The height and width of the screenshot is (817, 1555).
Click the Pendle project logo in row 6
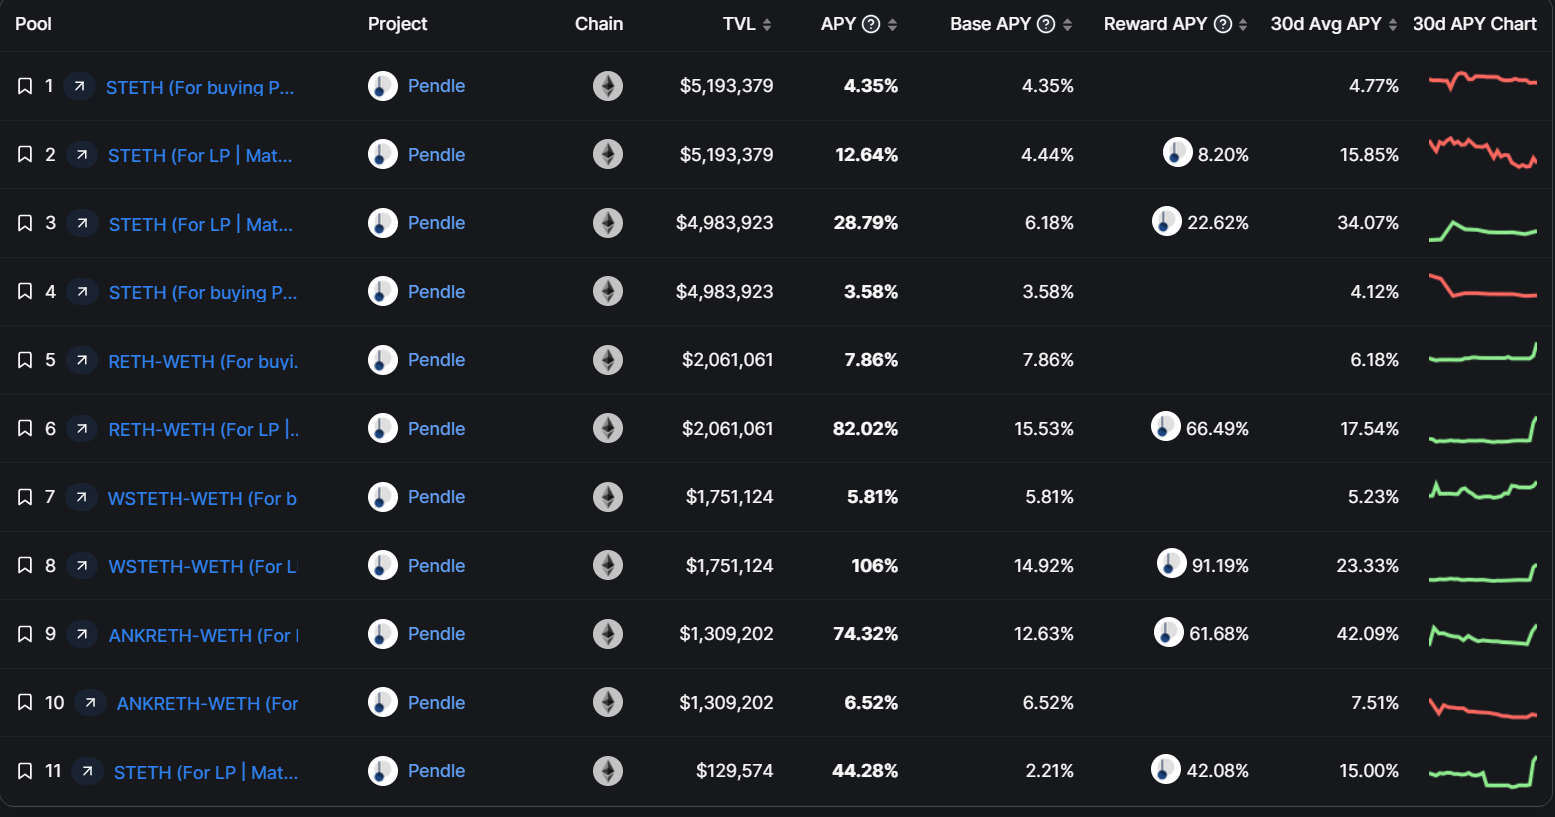click(x=383, y=428)
